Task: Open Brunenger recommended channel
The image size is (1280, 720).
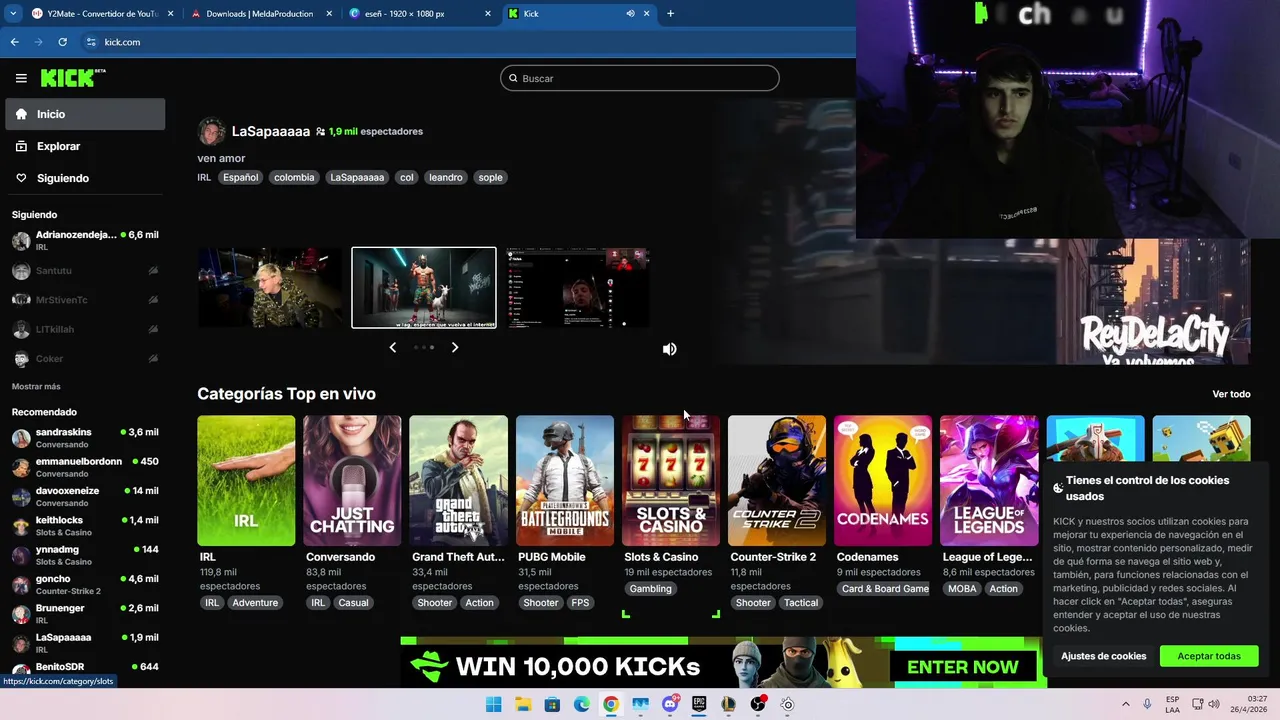Action: [85, 614]
